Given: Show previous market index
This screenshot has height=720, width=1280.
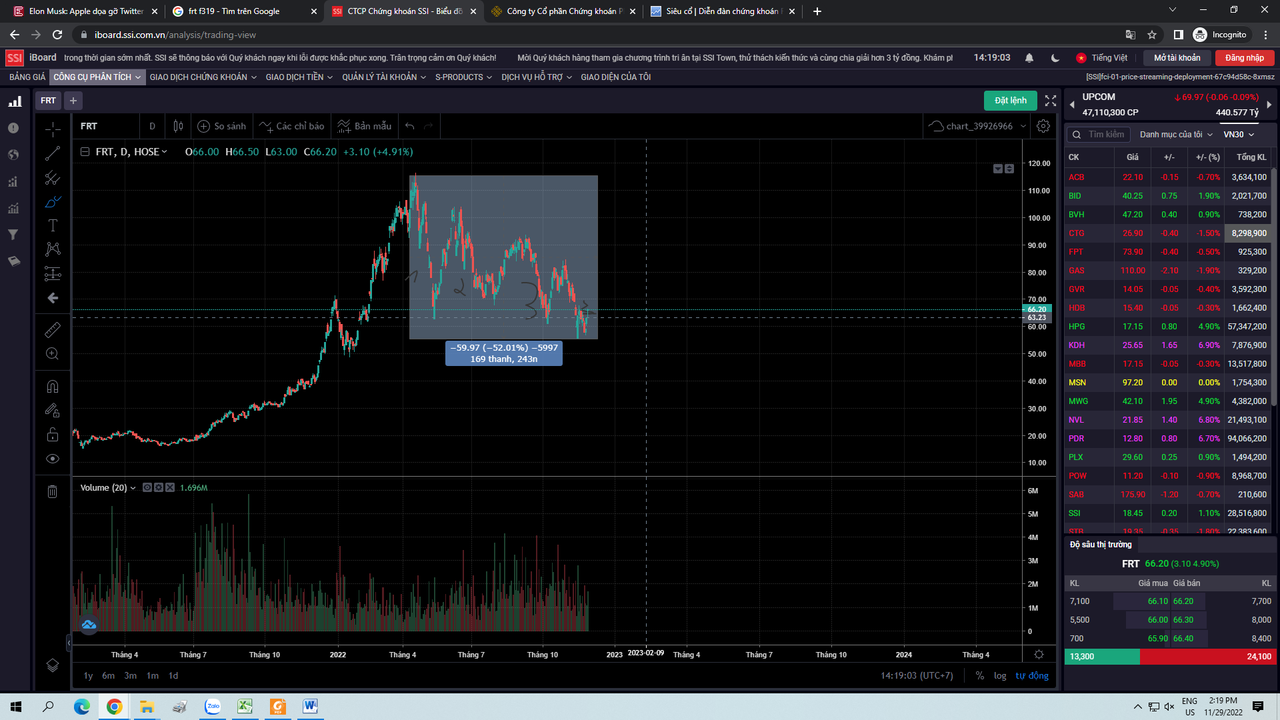Looking at the screenshot, I should pyautogui.click(x=1072, y=104).
